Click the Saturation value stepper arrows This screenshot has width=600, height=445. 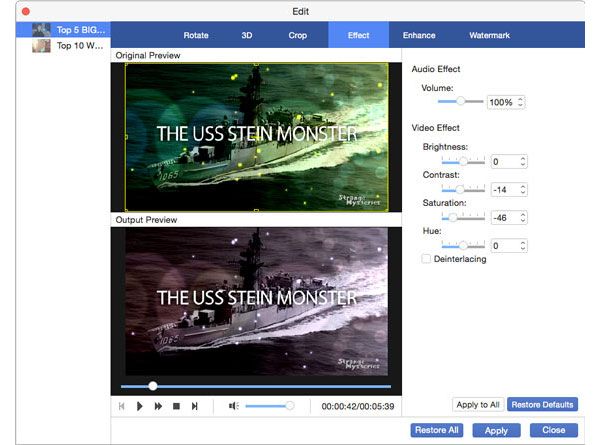click(523, 217)
